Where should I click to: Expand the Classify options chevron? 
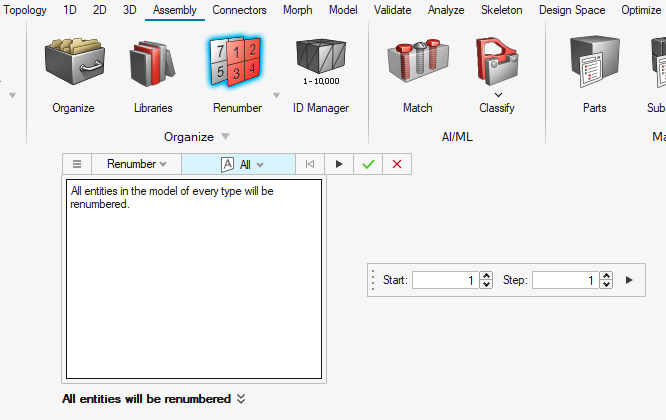coord(498,95)
